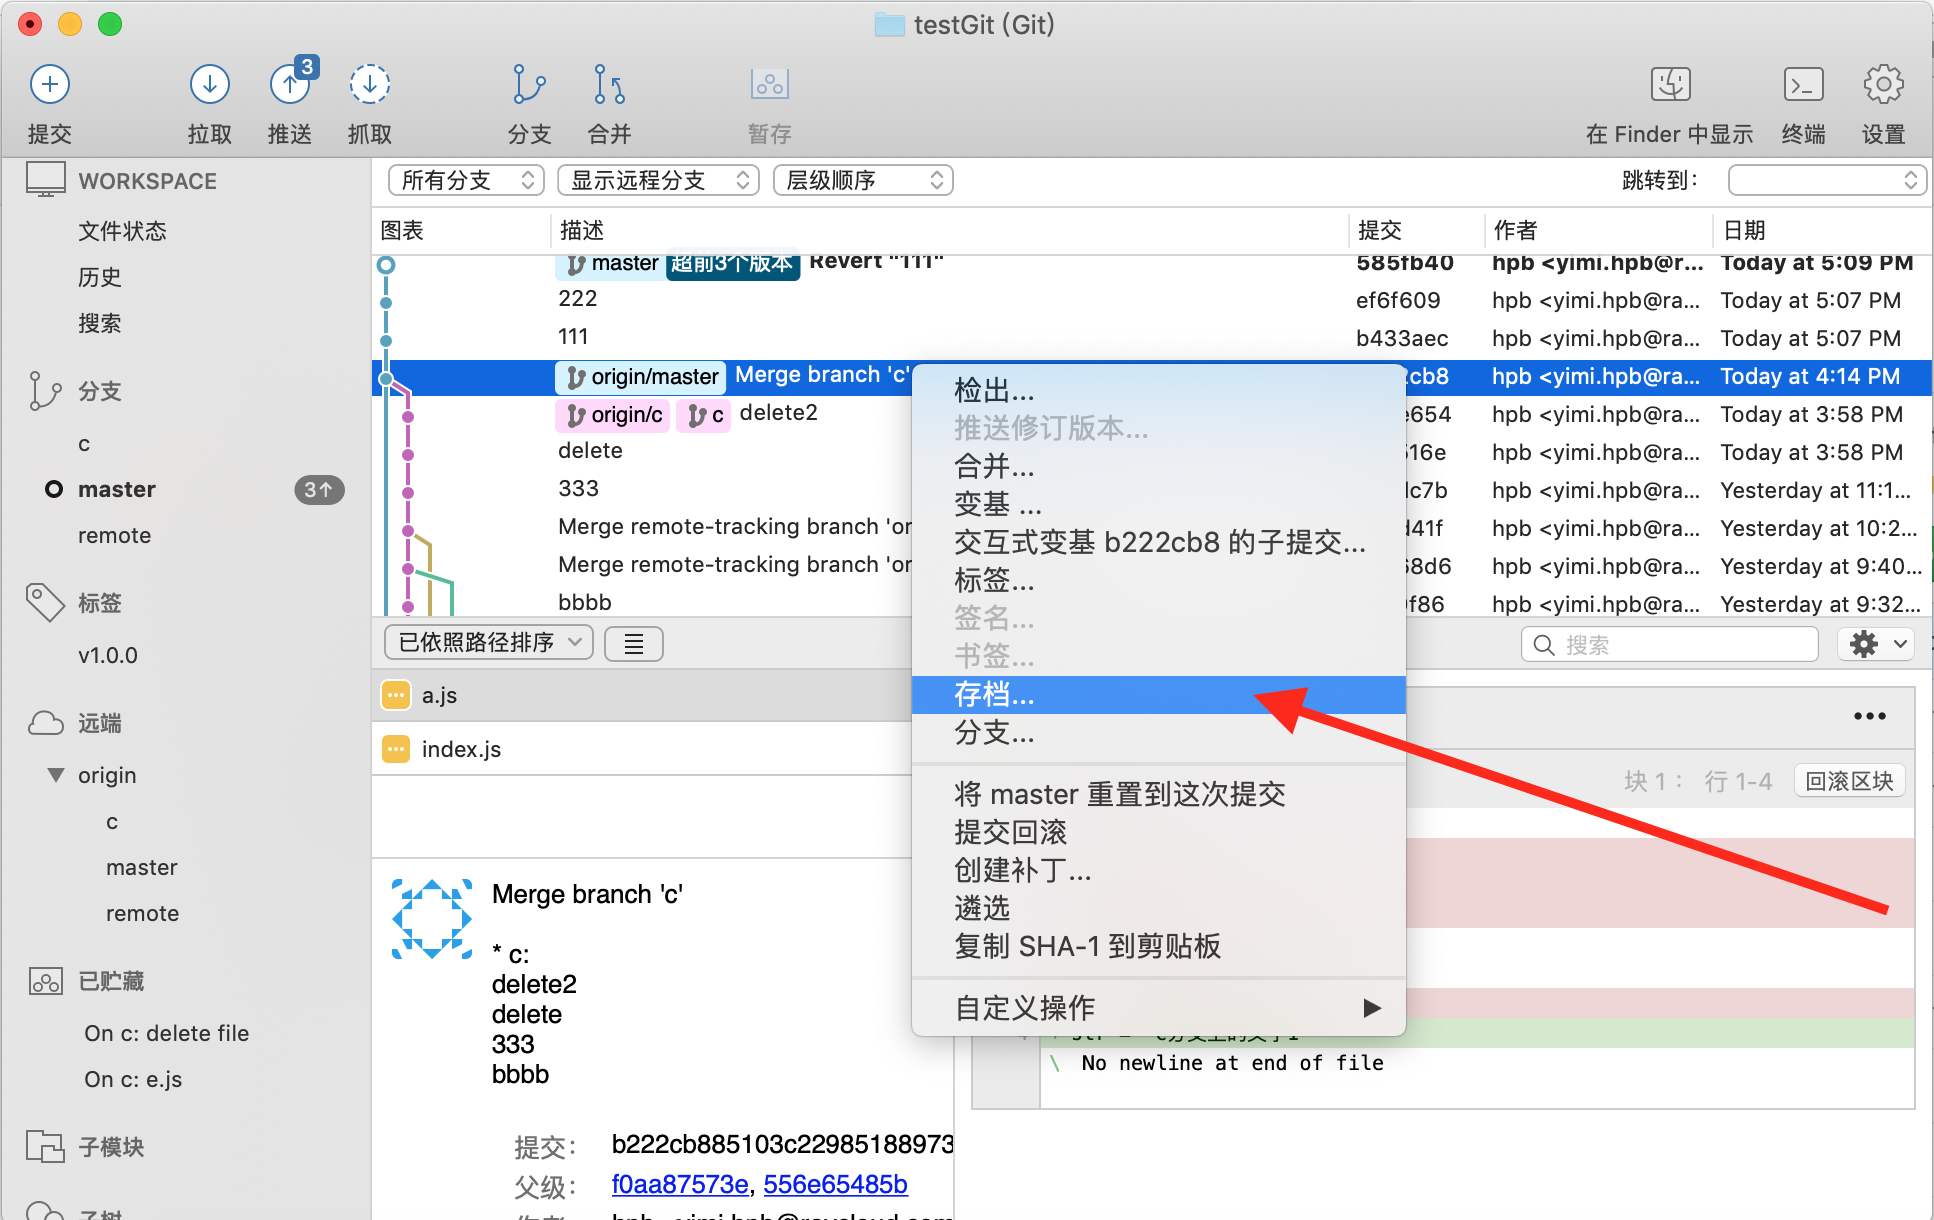Choose 将 master 重置到这次提交

1159,794
